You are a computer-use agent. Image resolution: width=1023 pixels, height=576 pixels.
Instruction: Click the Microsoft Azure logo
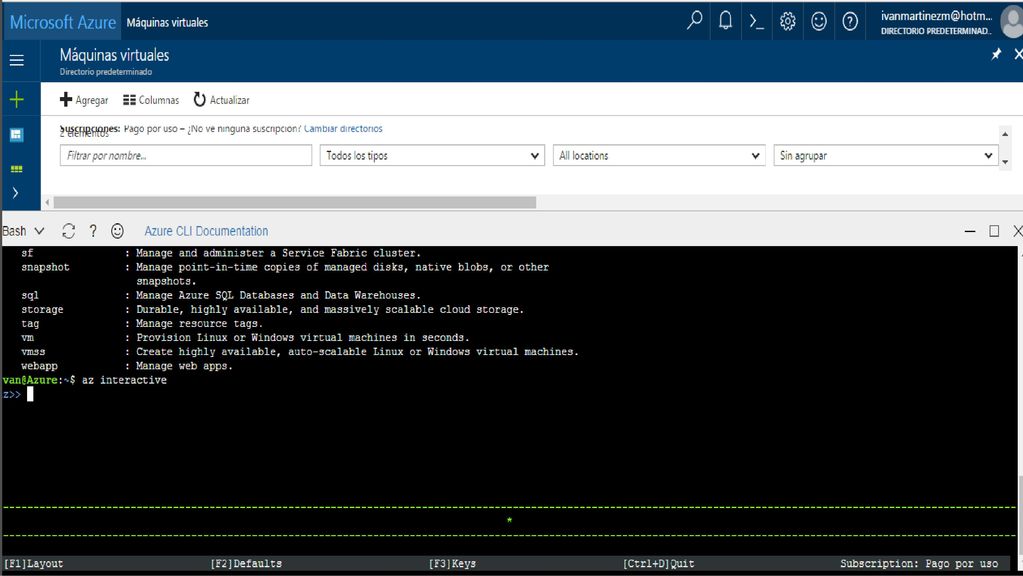(x=63, y=22)
